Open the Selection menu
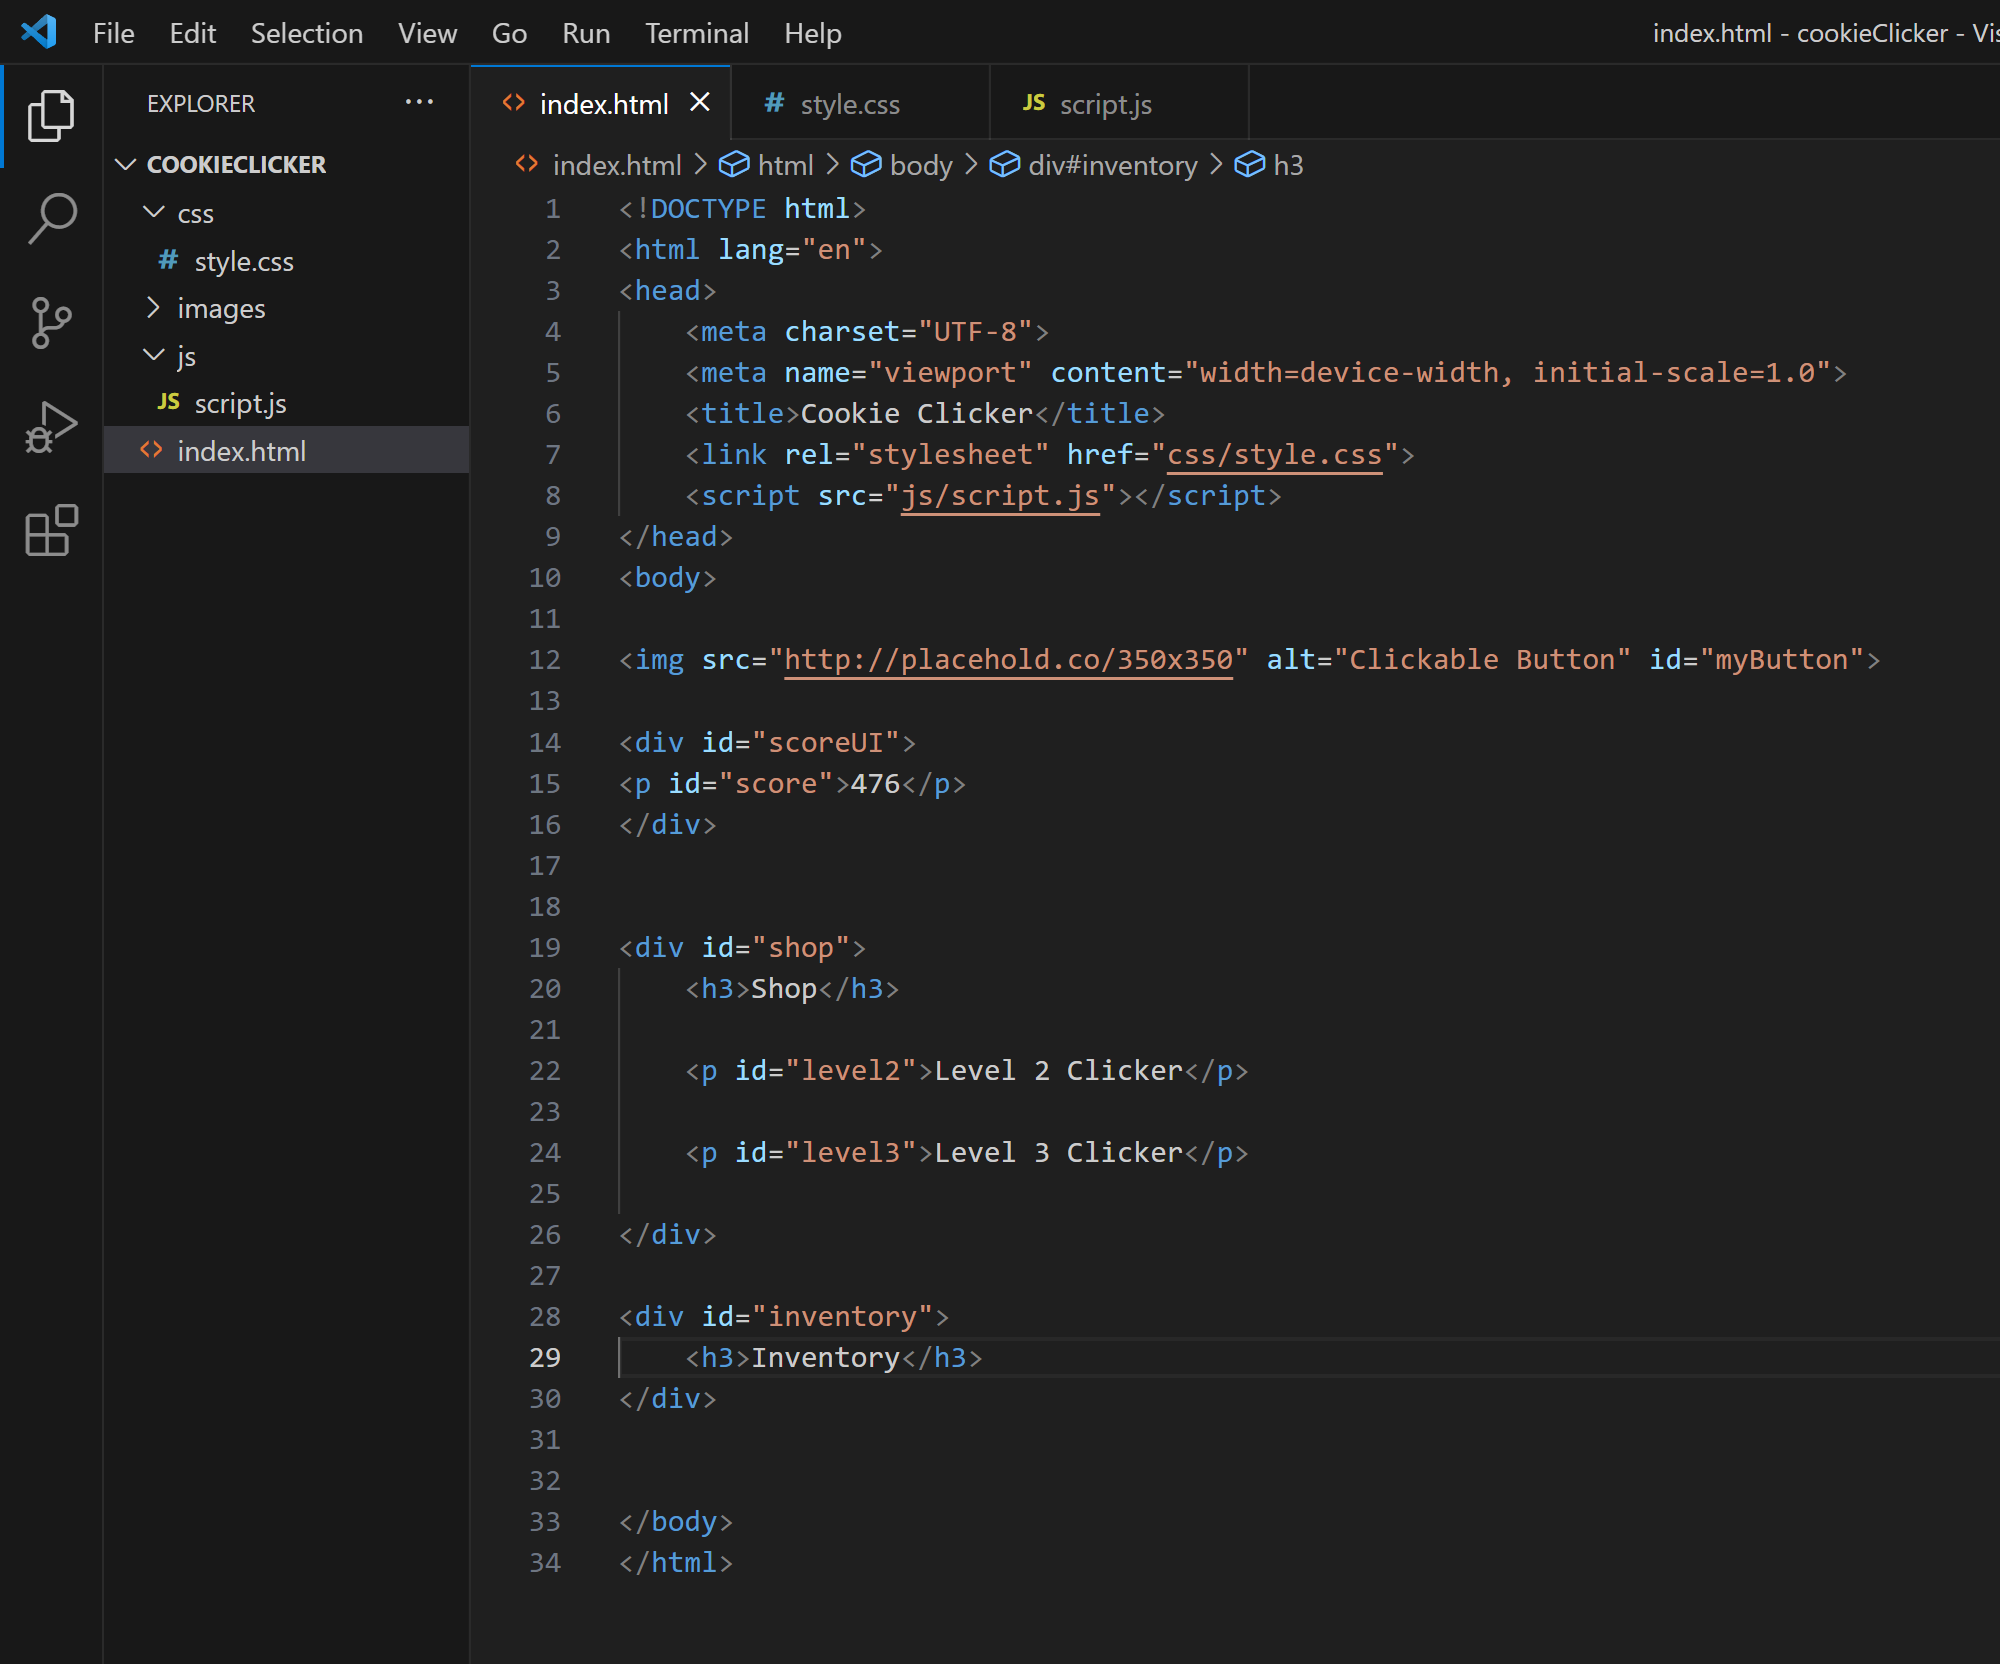This screenshot has height=1664, width=2000. [x=306, y=33]
